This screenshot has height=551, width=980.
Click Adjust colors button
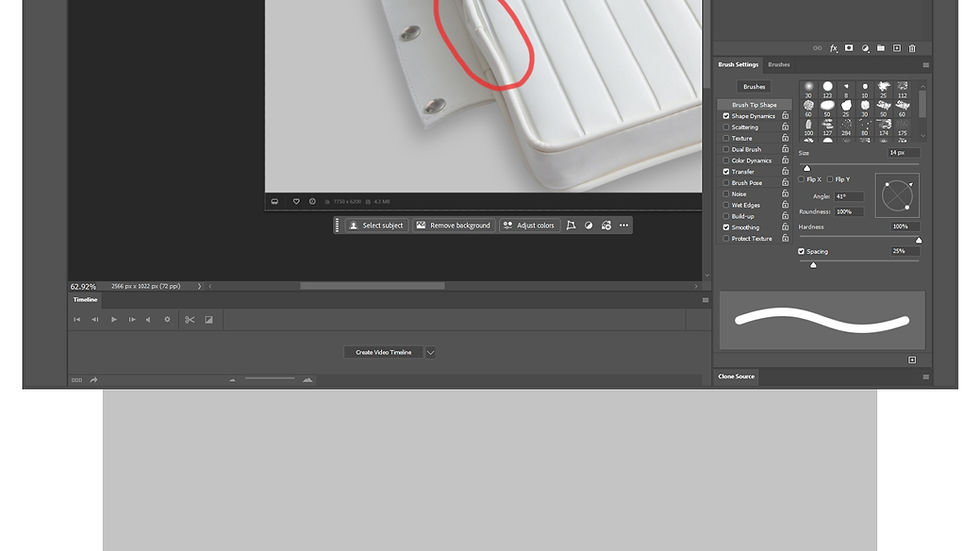(530, 226)
